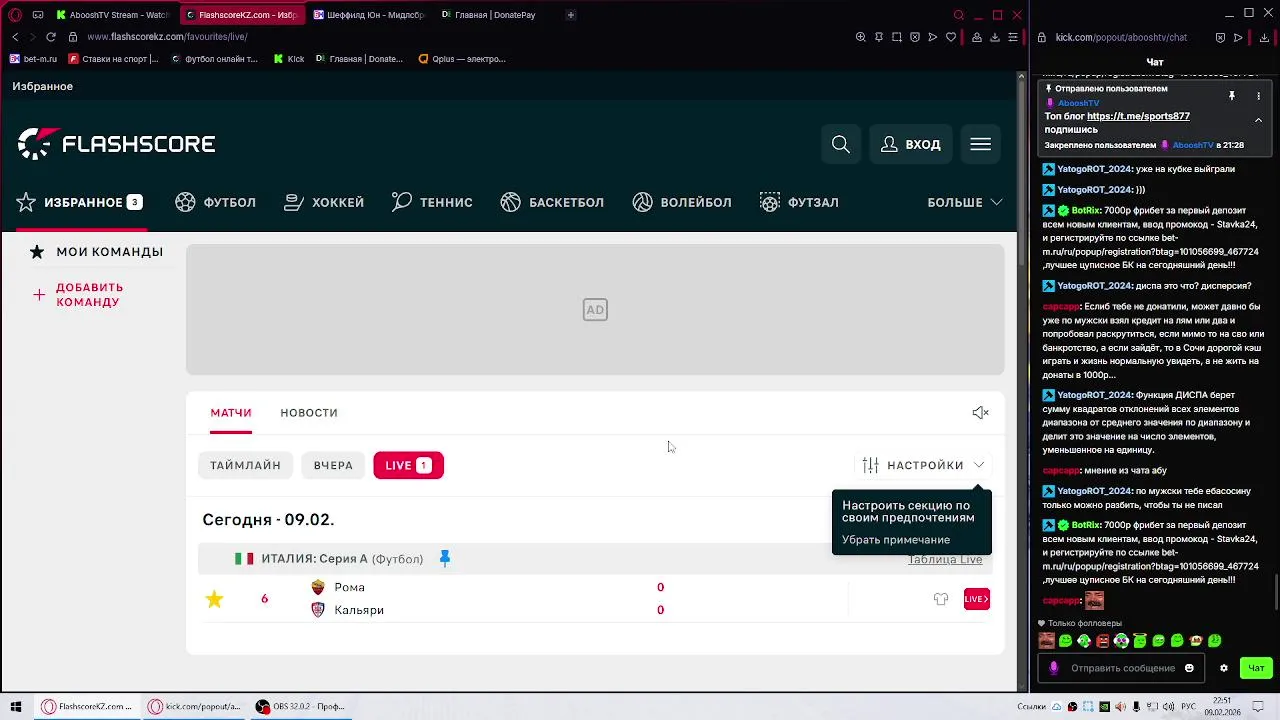
Task: Select the Вчера filter
Action: click(333, 465)
